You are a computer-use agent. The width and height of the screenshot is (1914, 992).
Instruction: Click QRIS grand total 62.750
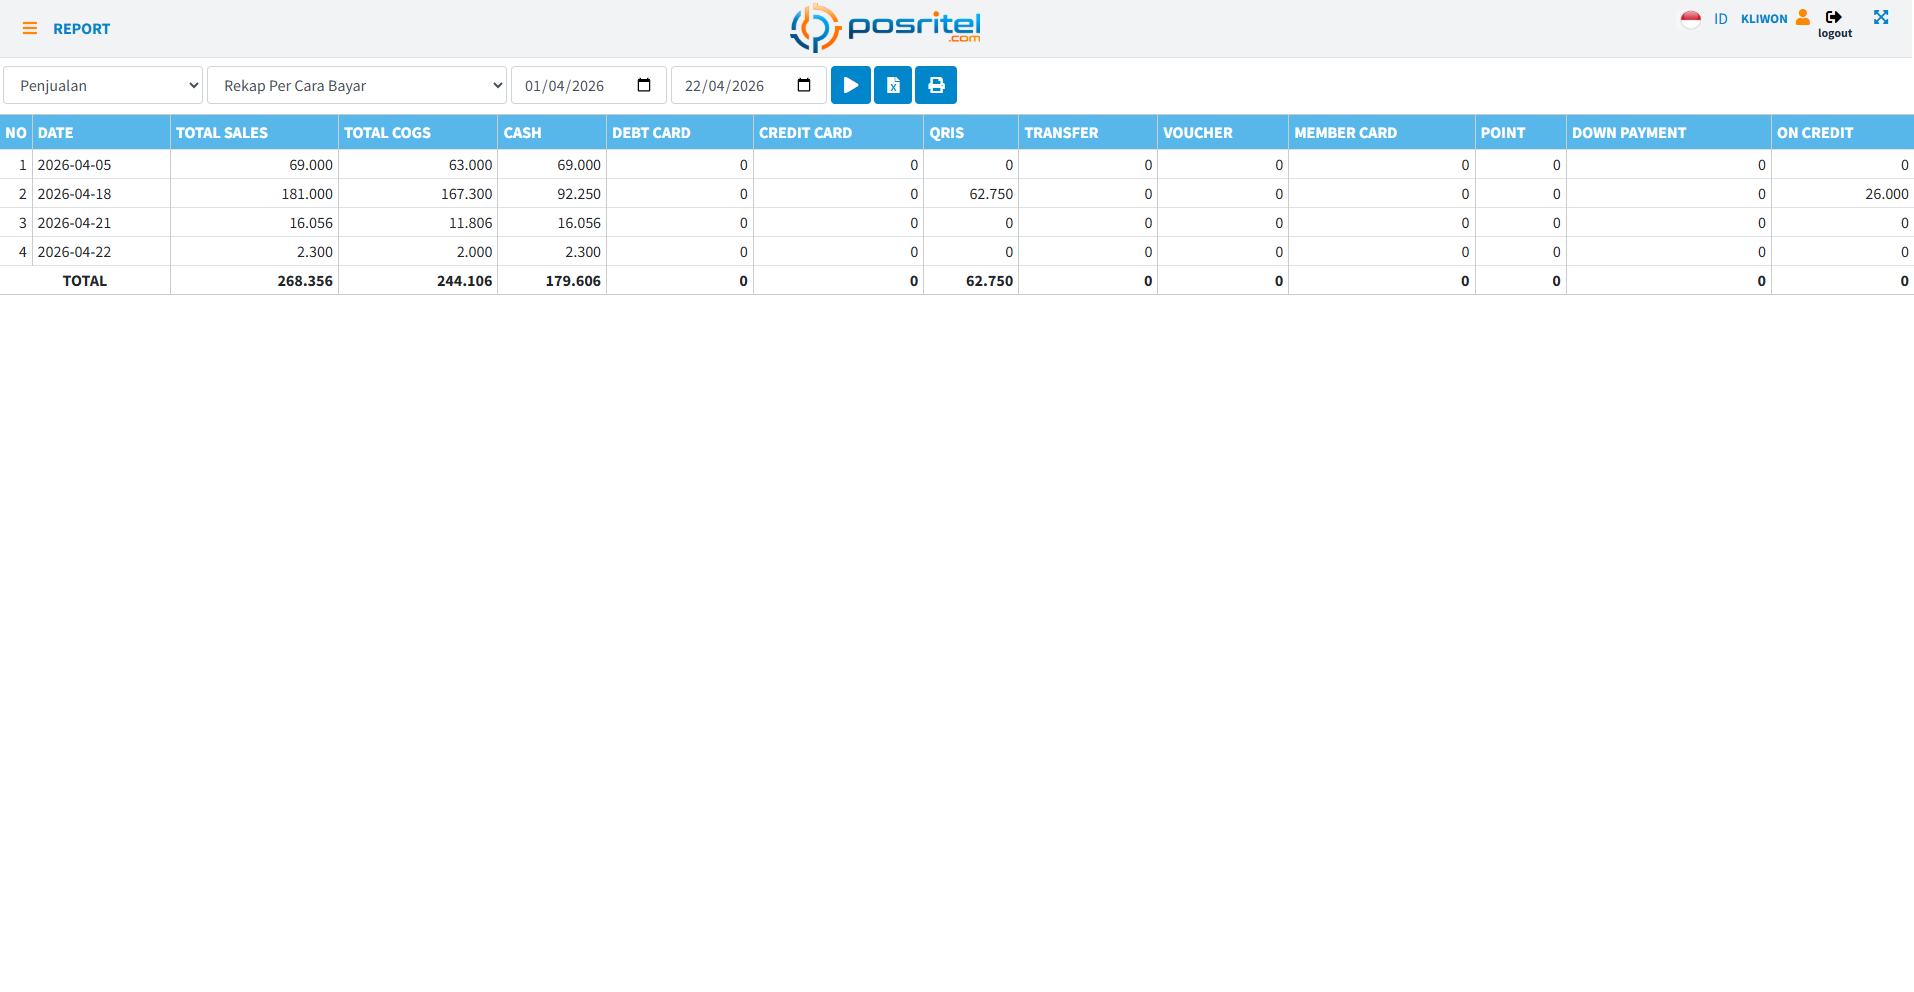pyautogui.click(x=990, y=281)
